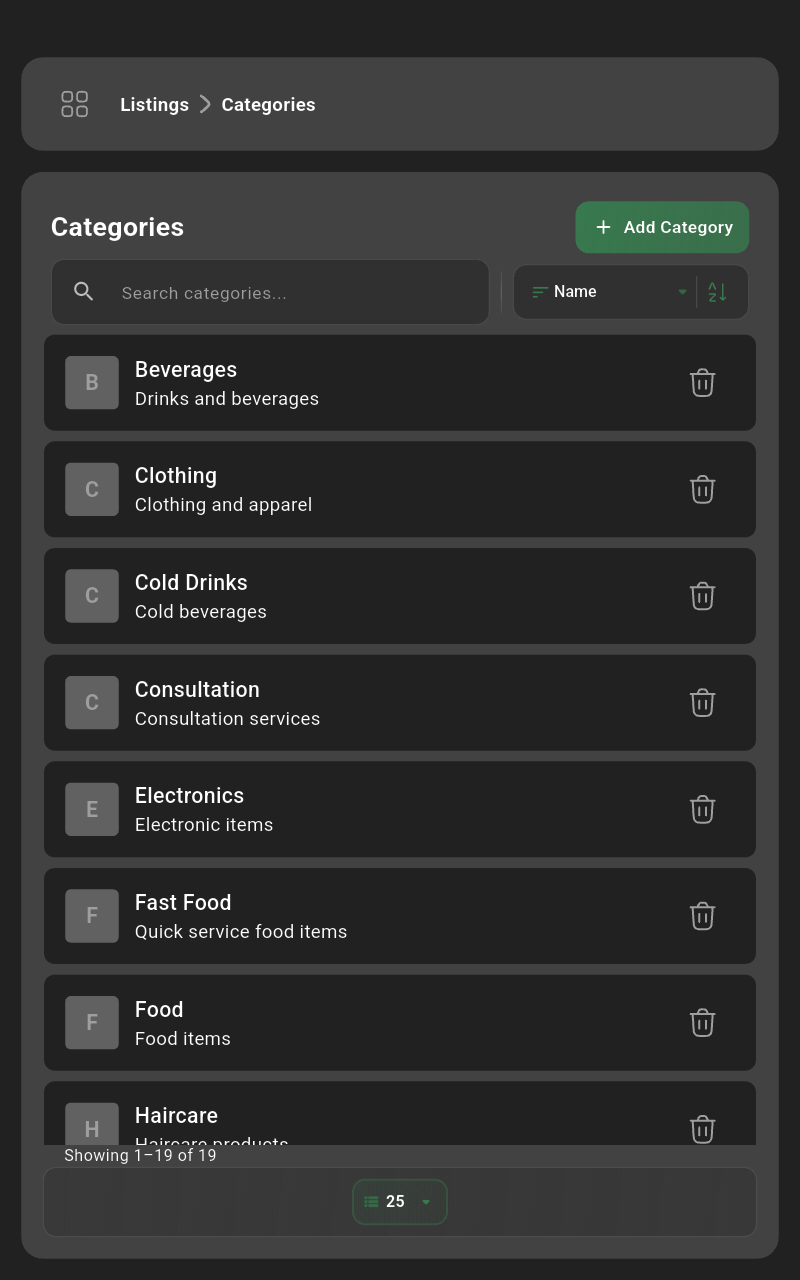Click the search magnifier icon
800x1280 pixels.
[x=84, y=291]
